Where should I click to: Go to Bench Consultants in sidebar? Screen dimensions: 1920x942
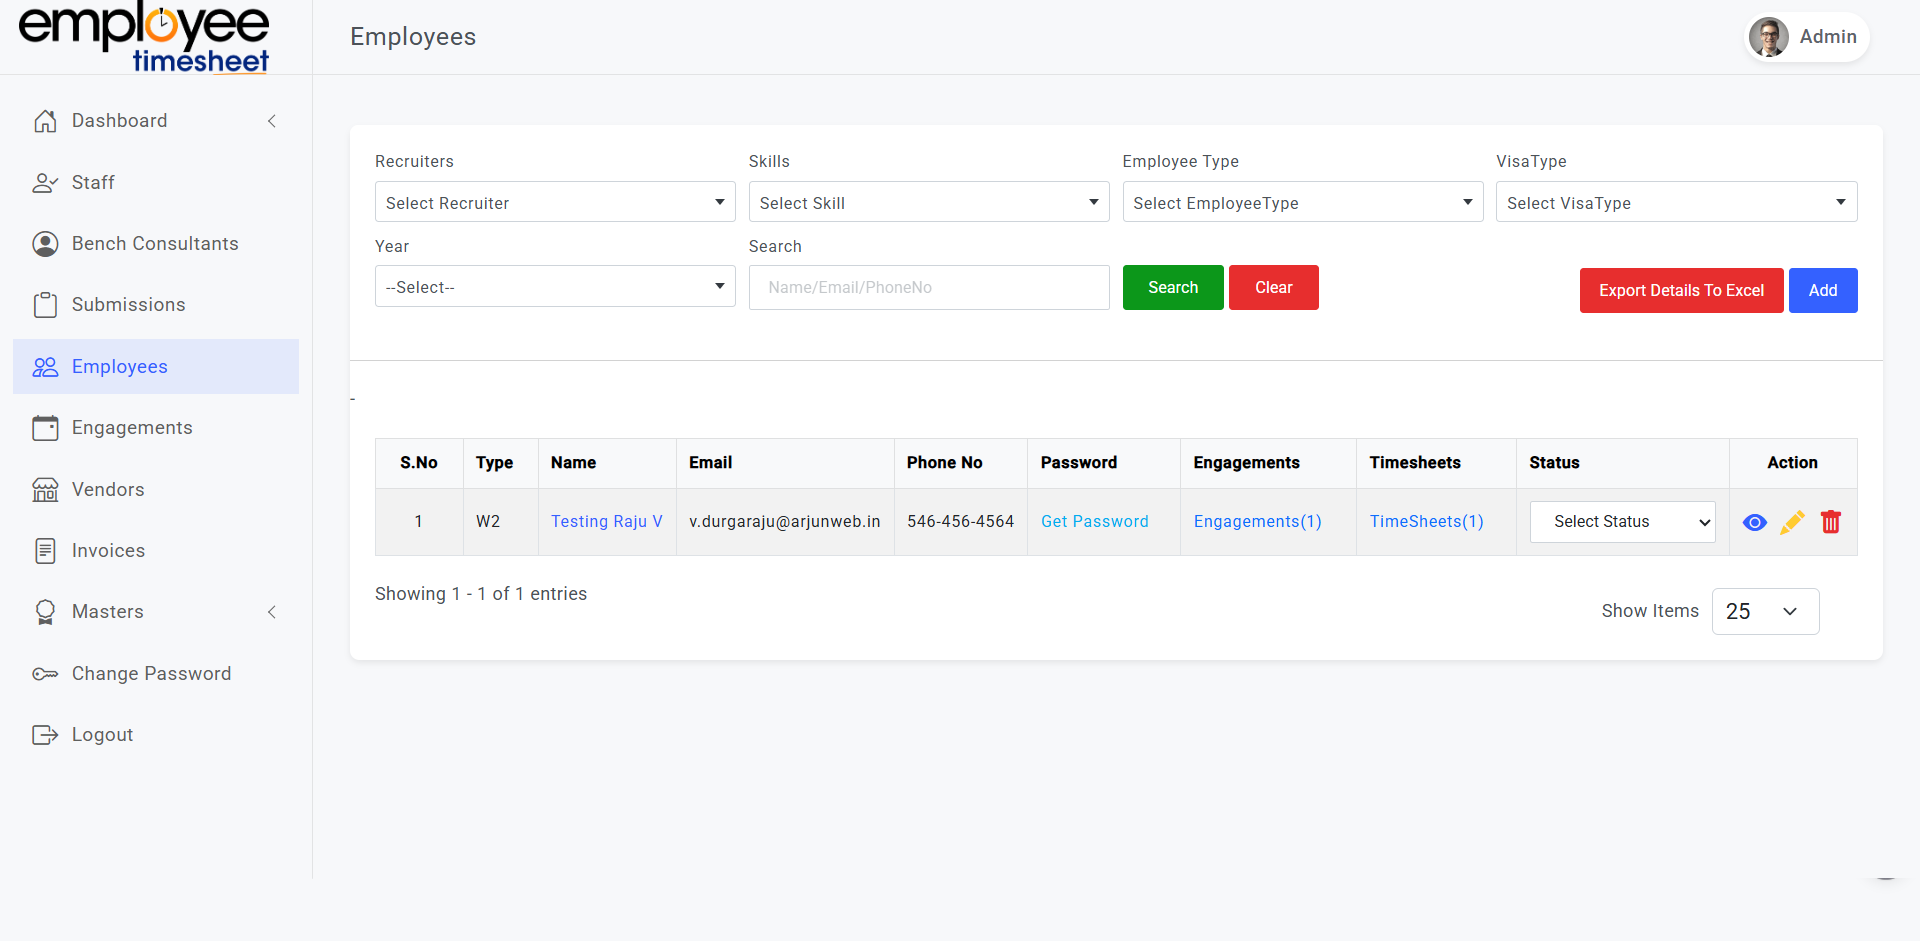(x=155, y=244)
